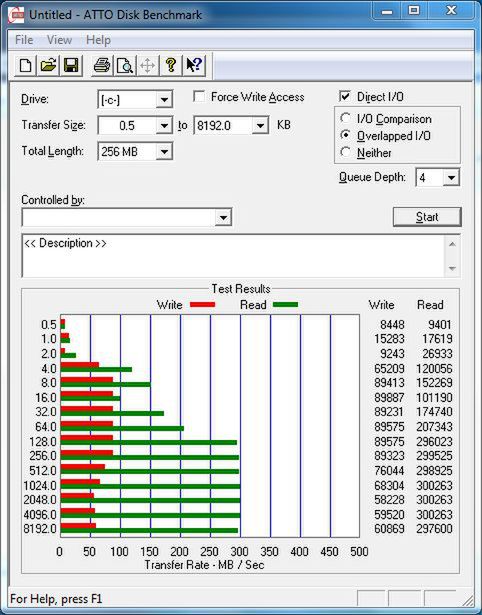
Task: Click the red Write legend swatch
Action: pos(202,305)
